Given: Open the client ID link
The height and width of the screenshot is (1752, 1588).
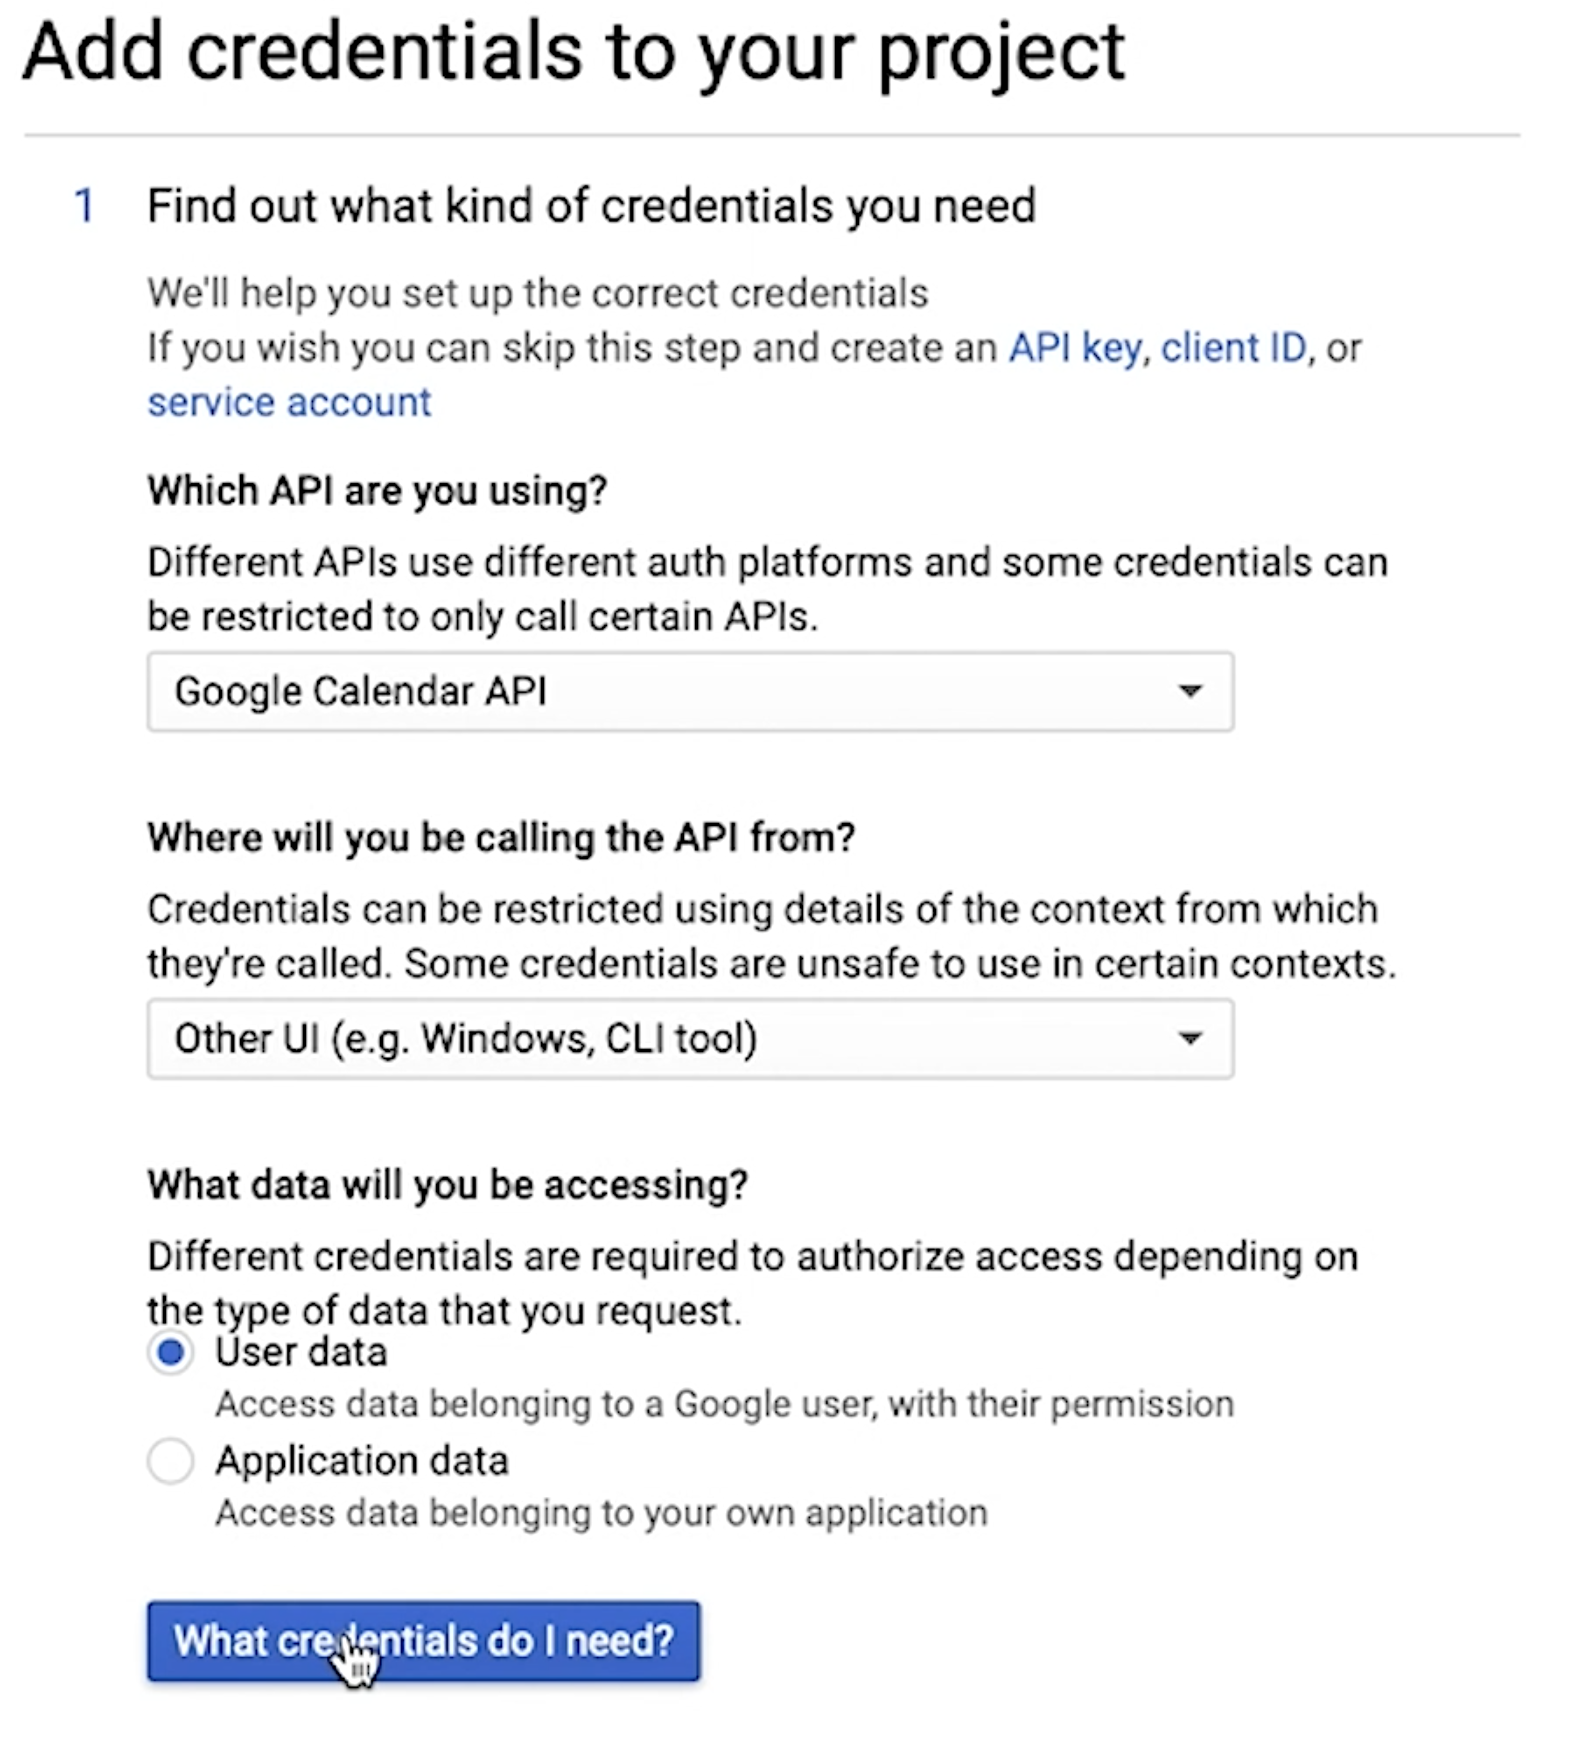Looking at the screenshot, I should pos(1232,348).
